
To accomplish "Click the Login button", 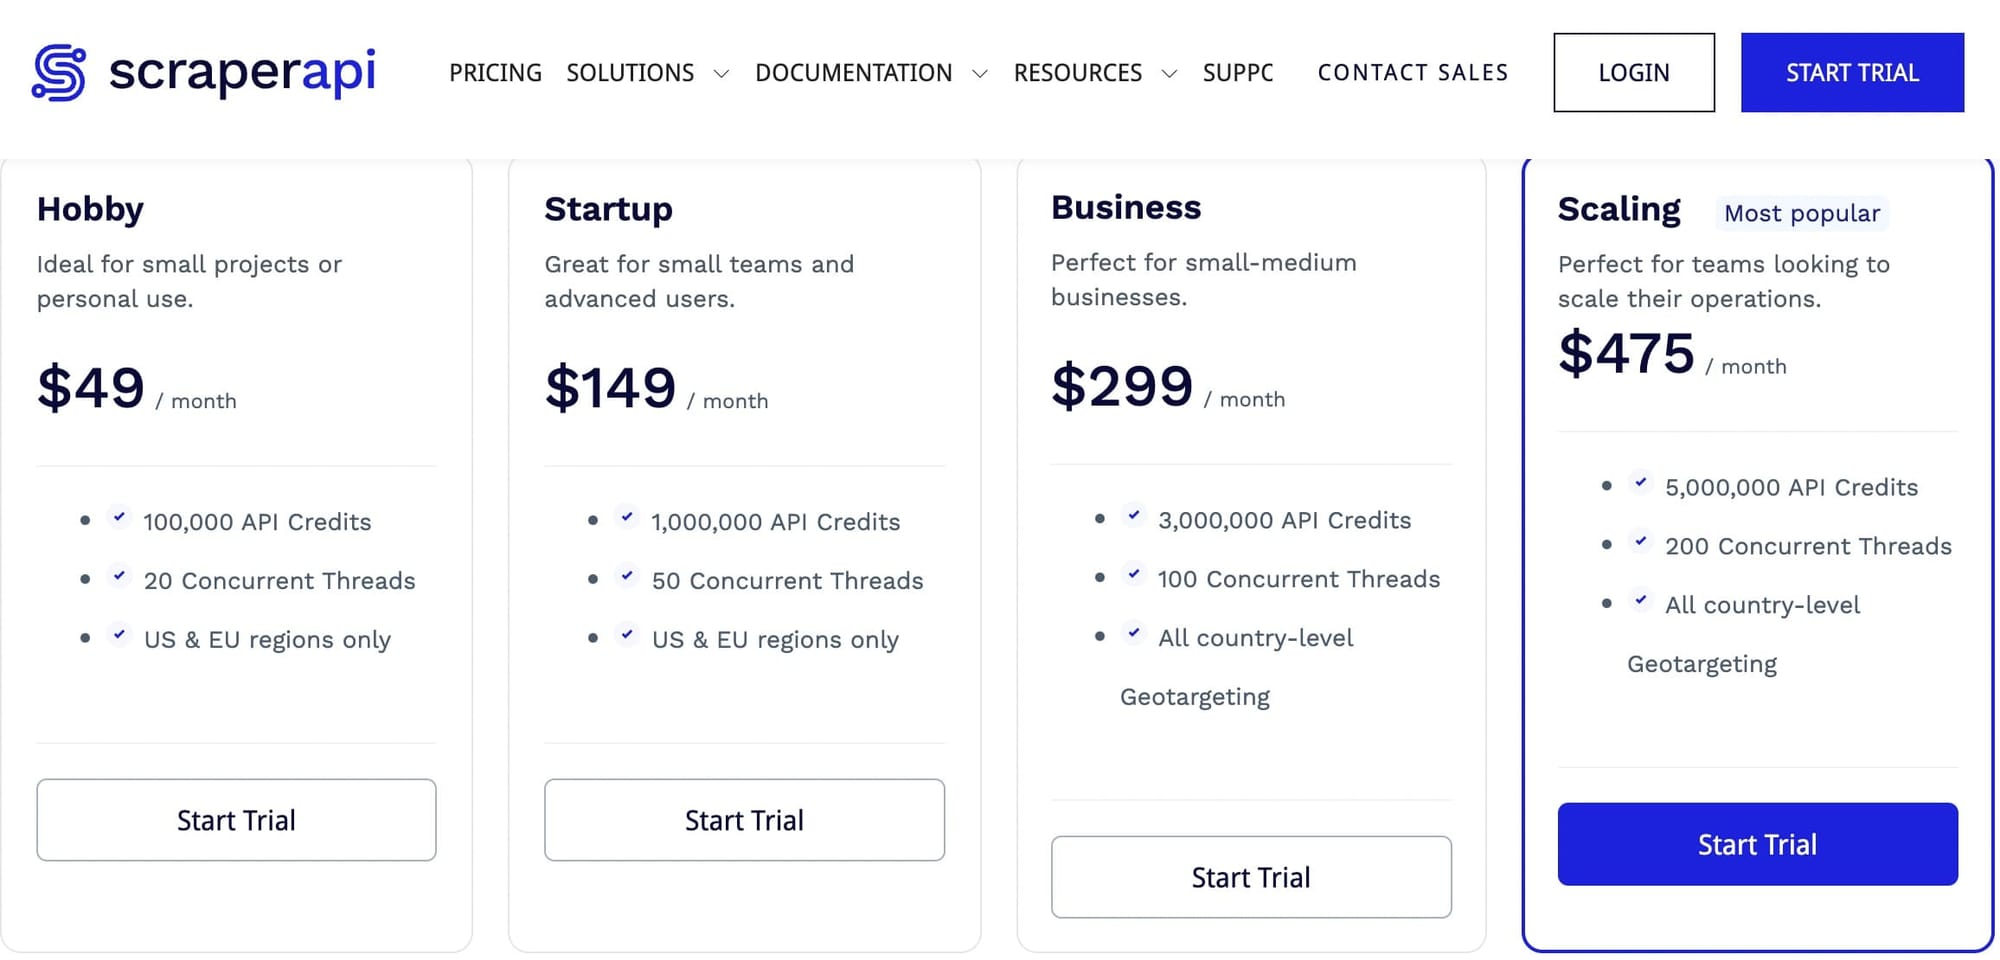I will tap(1633, 71).
